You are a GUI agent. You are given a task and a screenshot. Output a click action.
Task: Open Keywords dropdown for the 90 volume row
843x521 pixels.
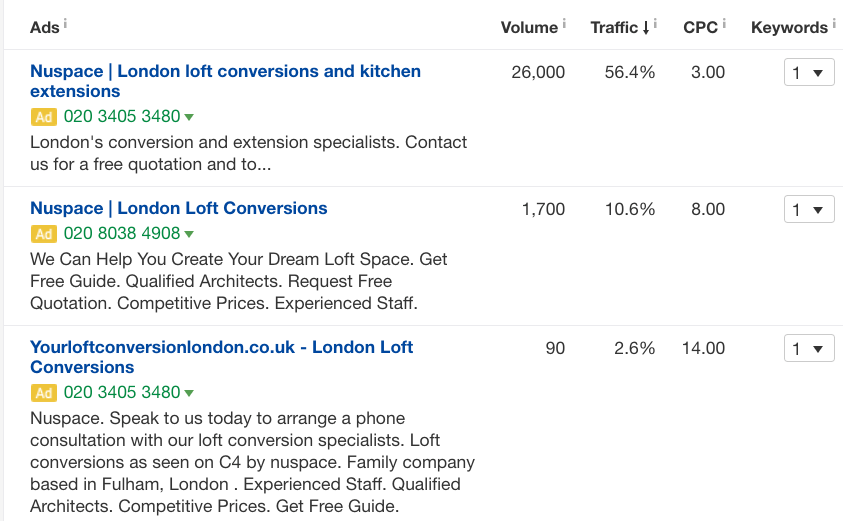coord(808,349)
